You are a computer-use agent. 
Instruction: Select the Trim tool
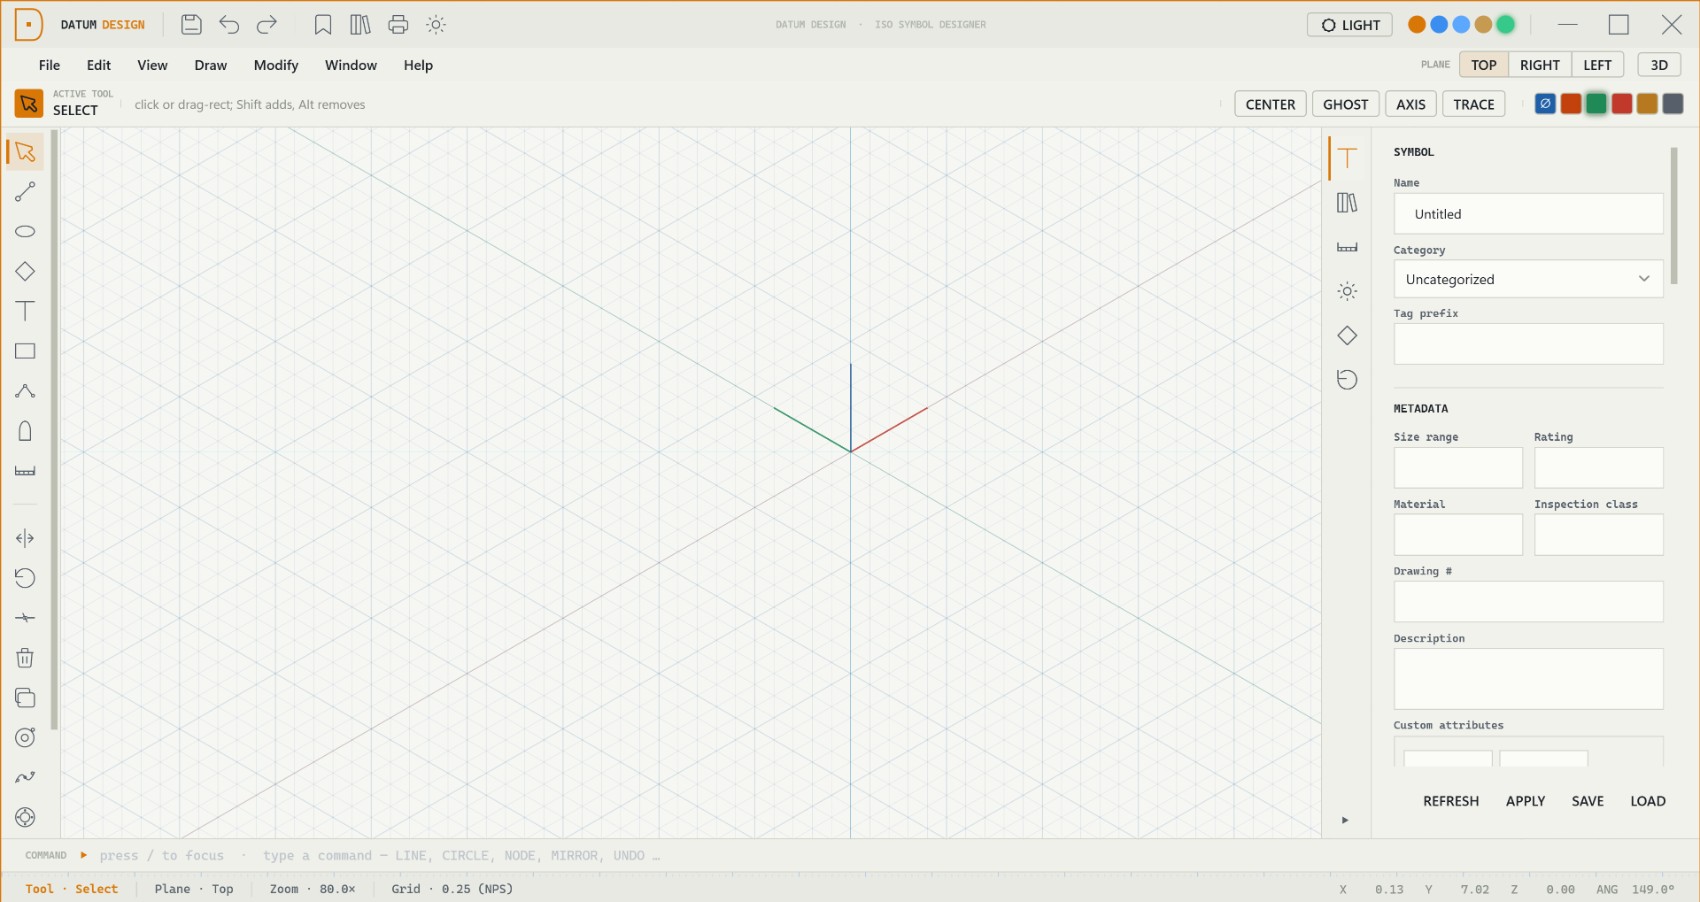pos(25,618)
